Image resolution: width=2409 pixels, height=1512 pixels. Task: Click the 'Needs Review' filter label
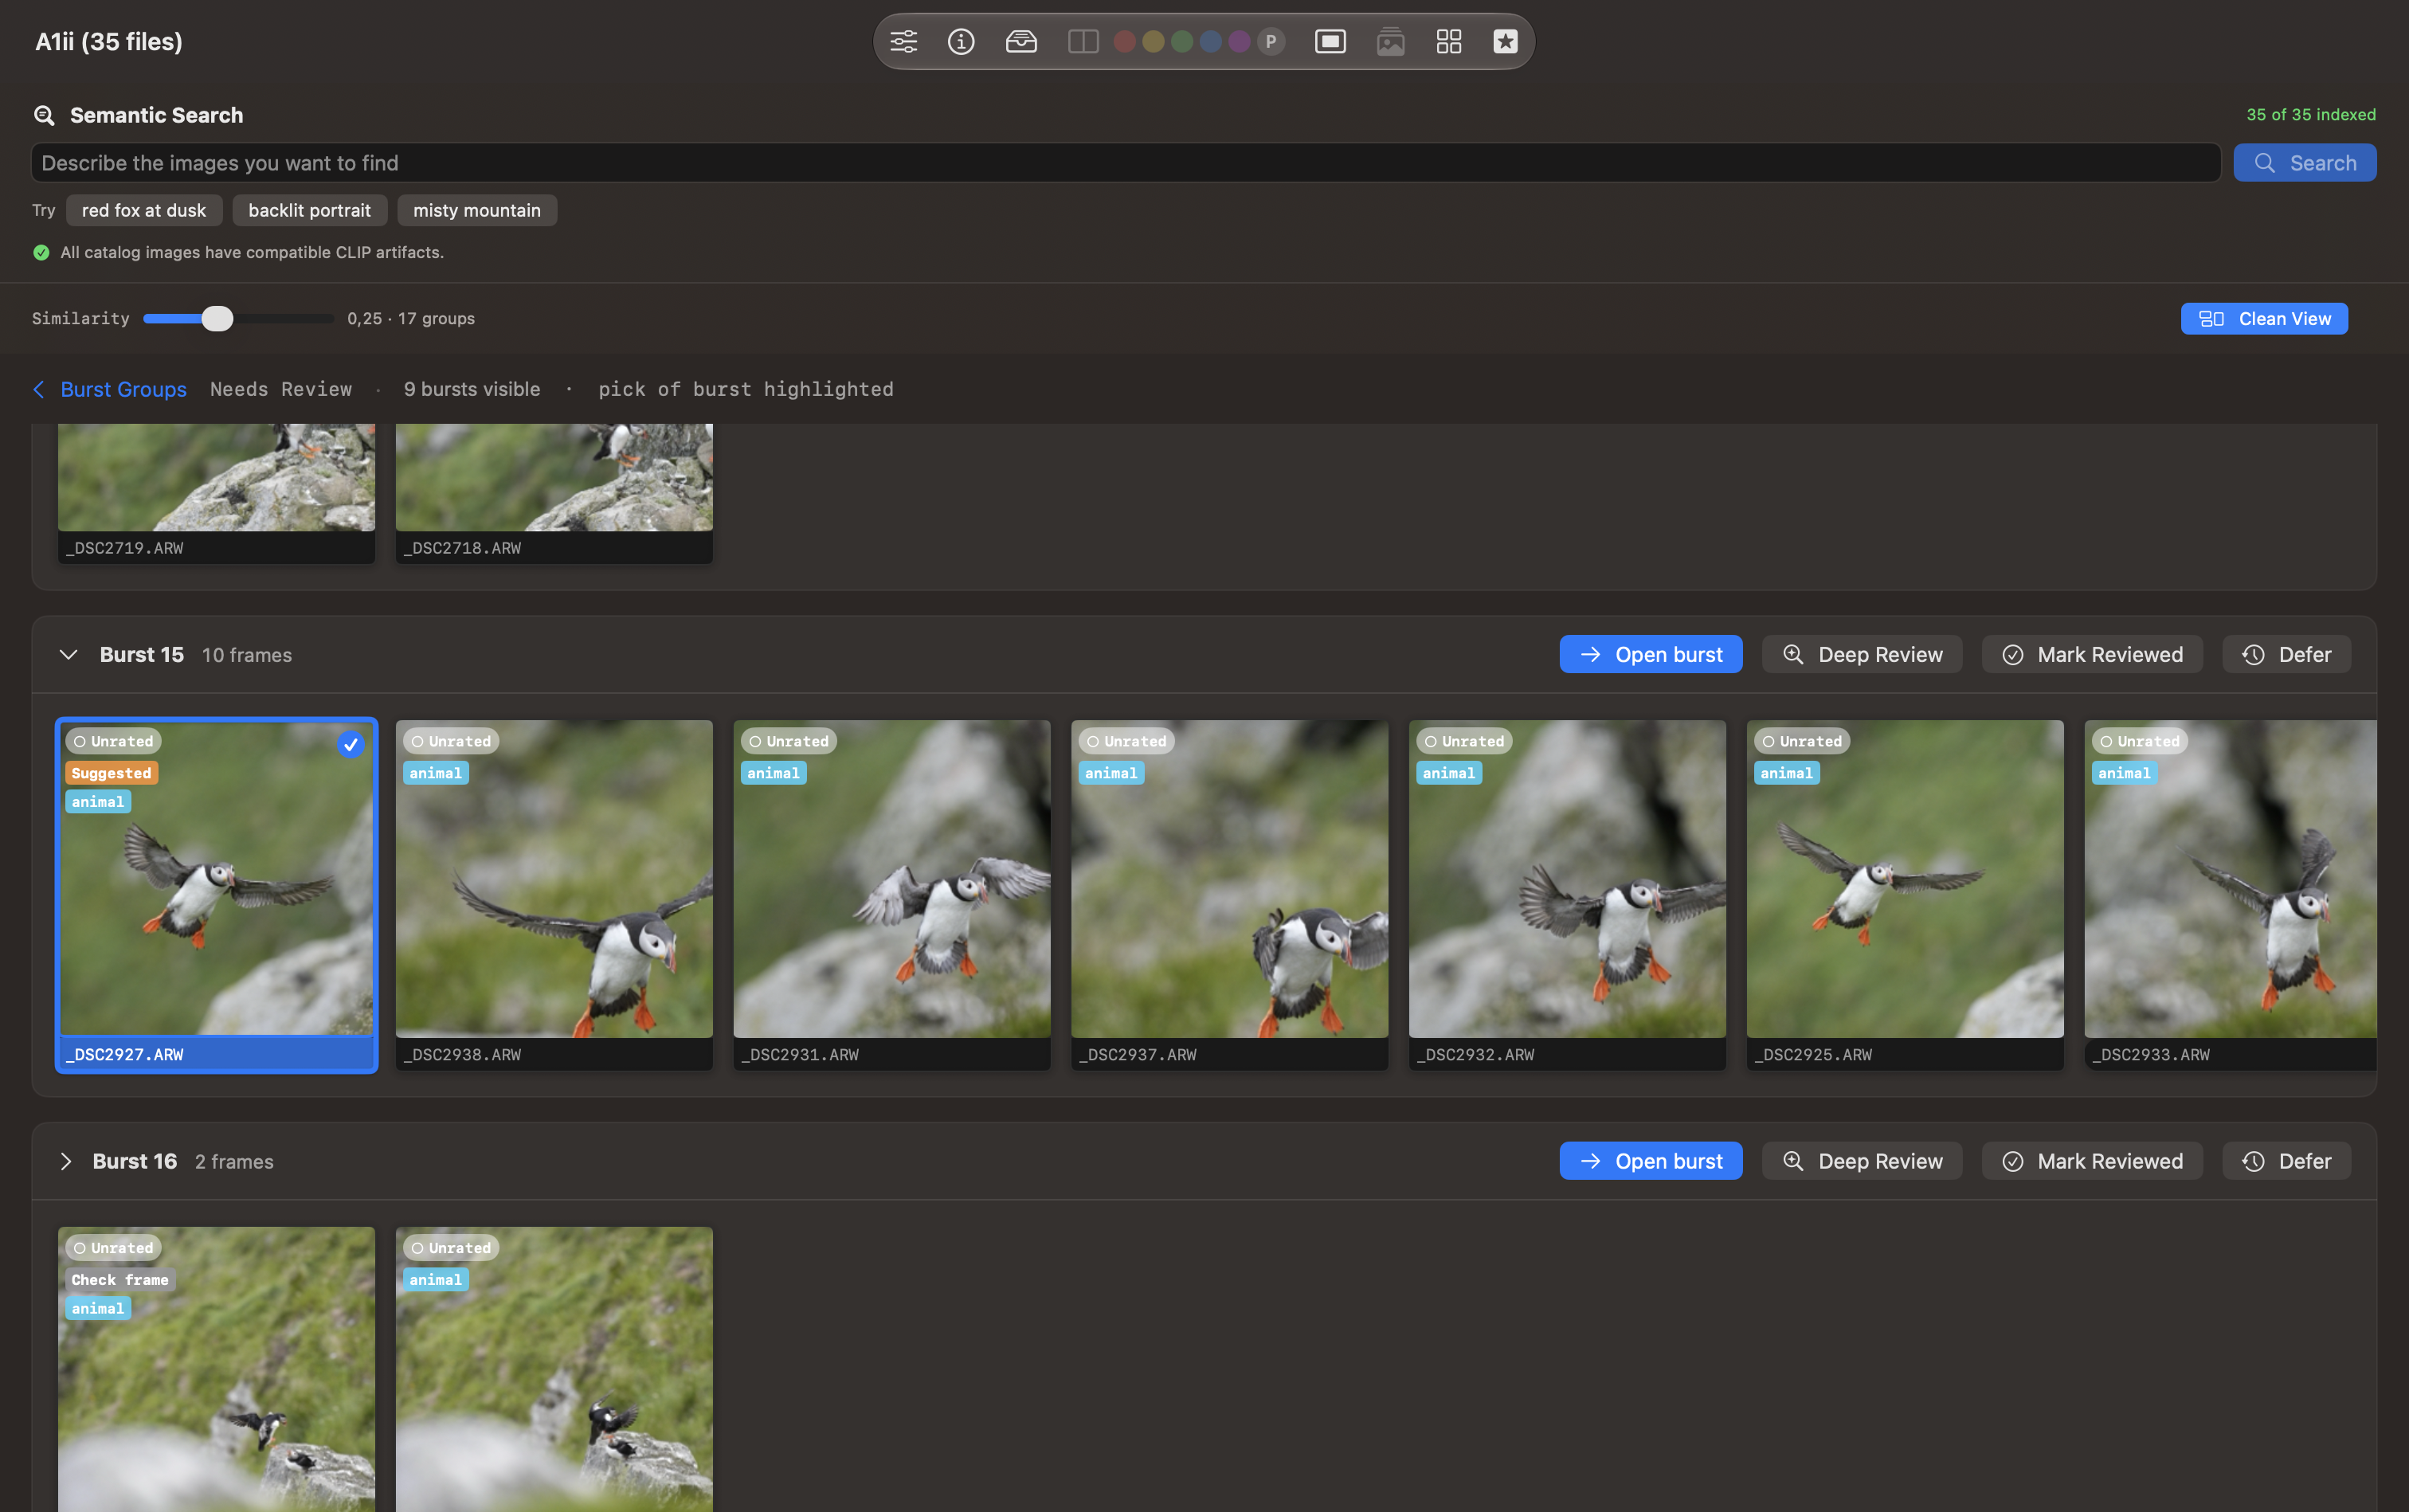coord(281,389)
